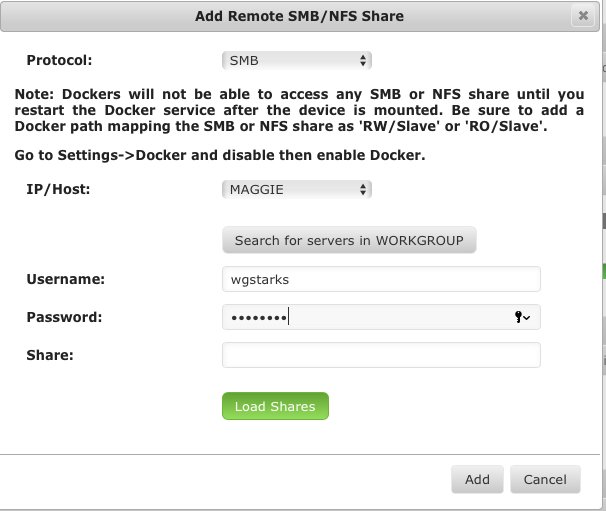
Task: Open the IP/Host dropdown showing MAGGIE
Action: [x=297, y=190]
